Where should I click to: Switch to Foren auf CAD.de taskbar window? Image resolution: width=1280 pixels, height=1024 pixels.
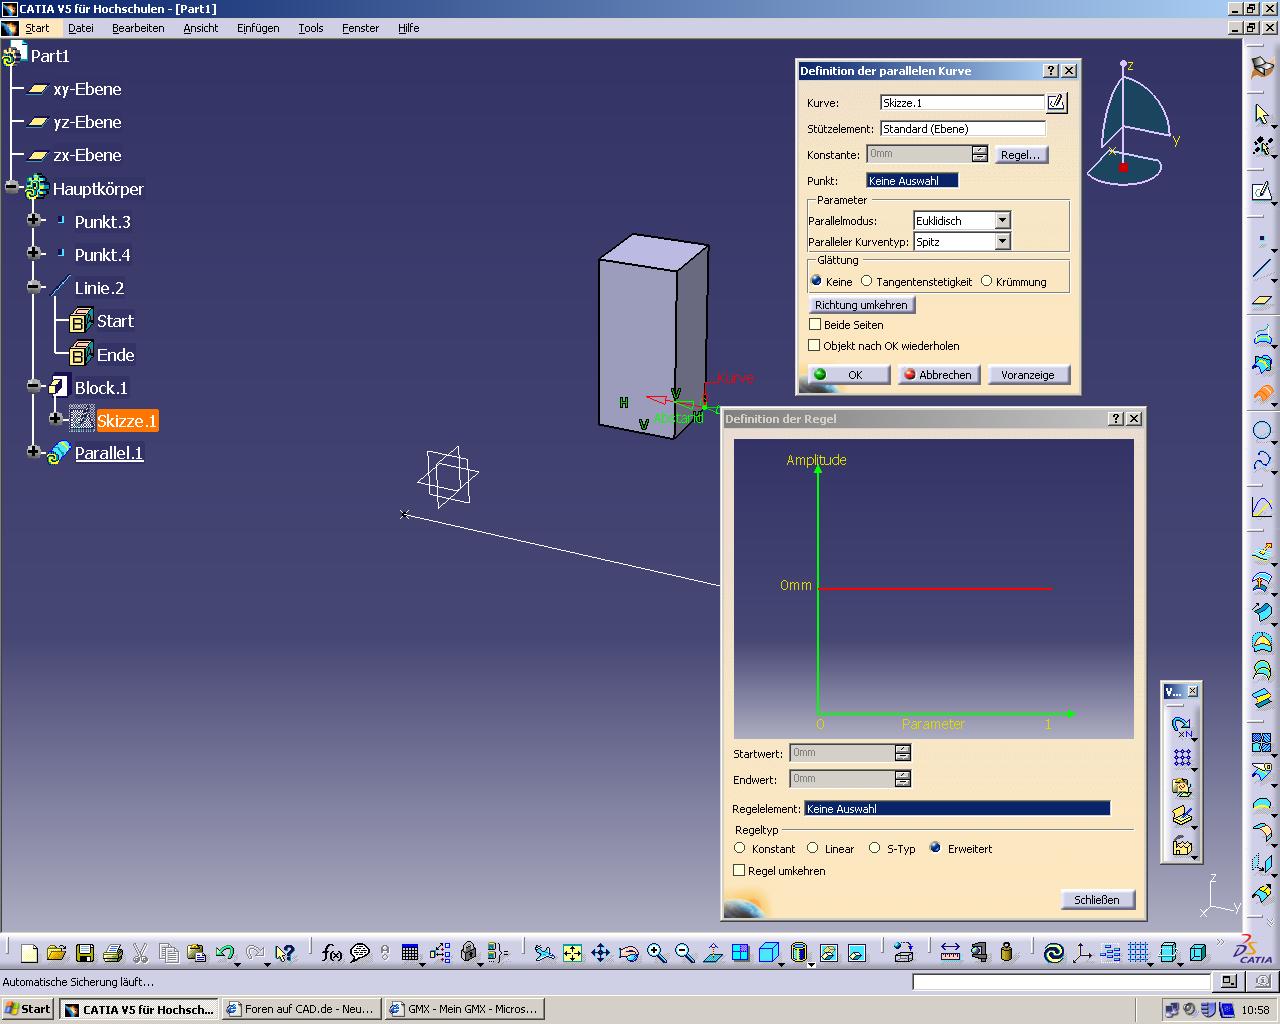pos(300,1009)
